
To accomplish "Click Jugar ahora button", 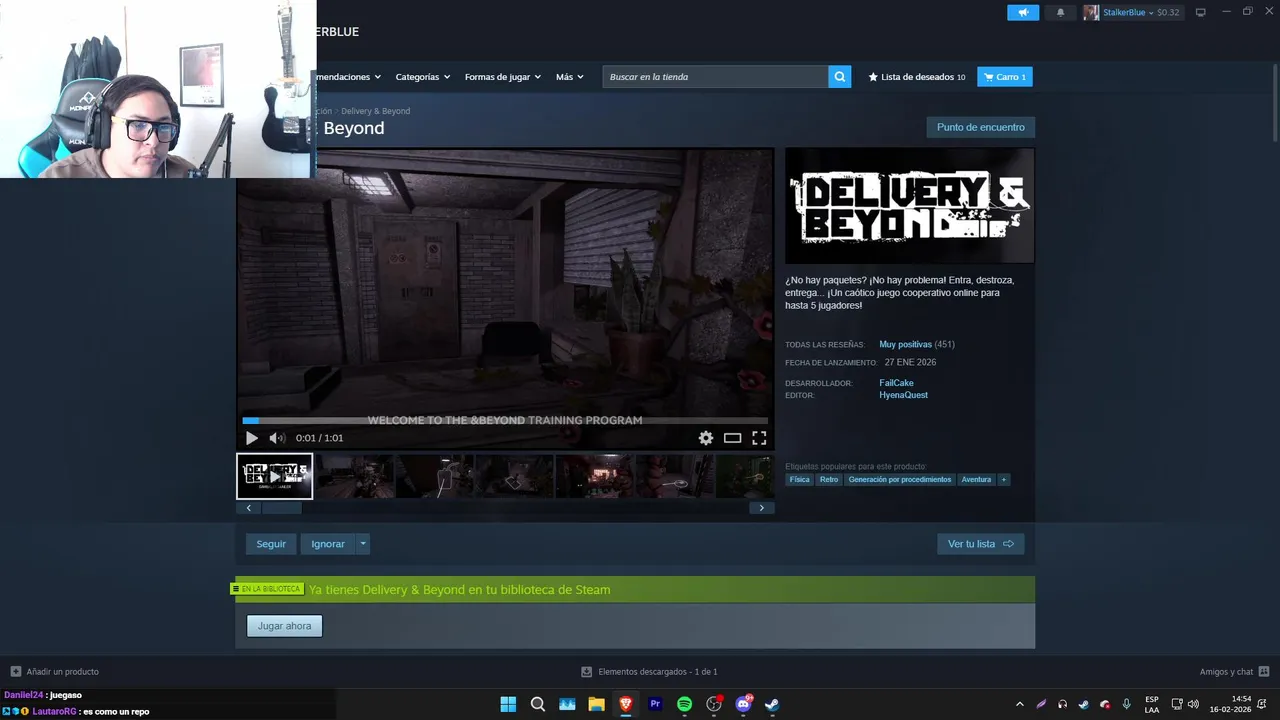I will pos(284,626).
